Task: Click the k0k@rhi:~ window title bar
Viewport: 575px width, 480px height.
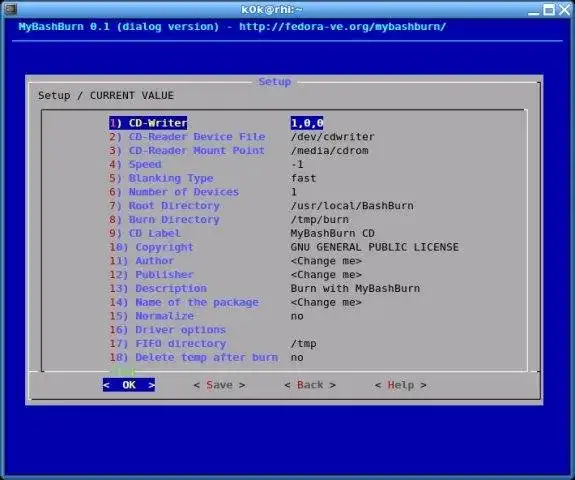Action: [x=271, y=10]
